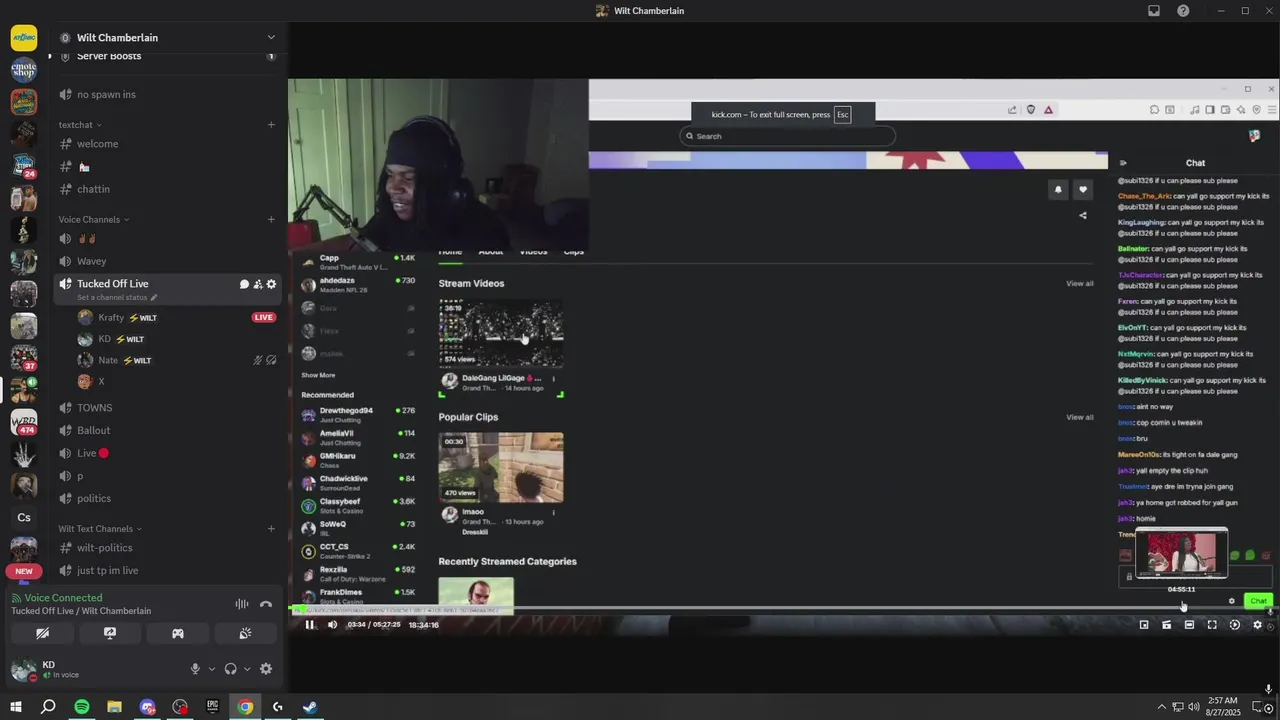
Task: Start an activity with the controller icon
Action: pyautogui.click(x=178, y=633)
